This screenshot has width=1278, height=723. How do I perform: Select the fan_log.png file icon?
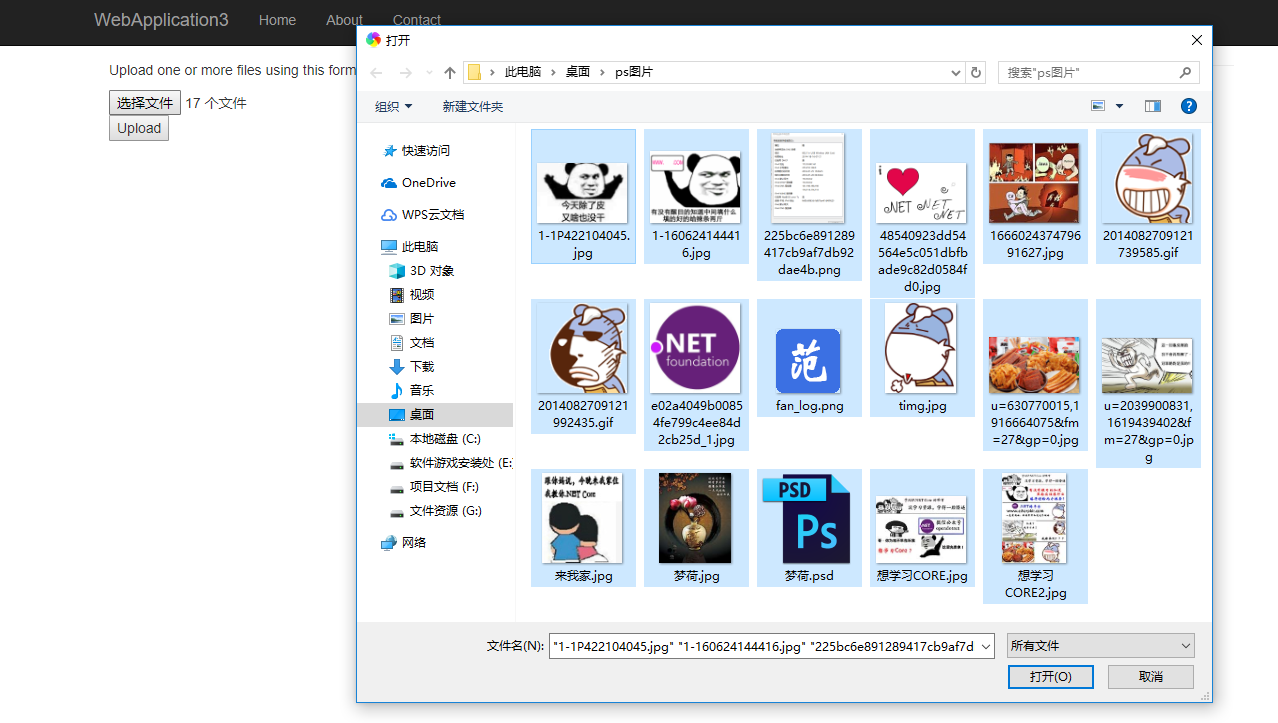click(809, 361)
